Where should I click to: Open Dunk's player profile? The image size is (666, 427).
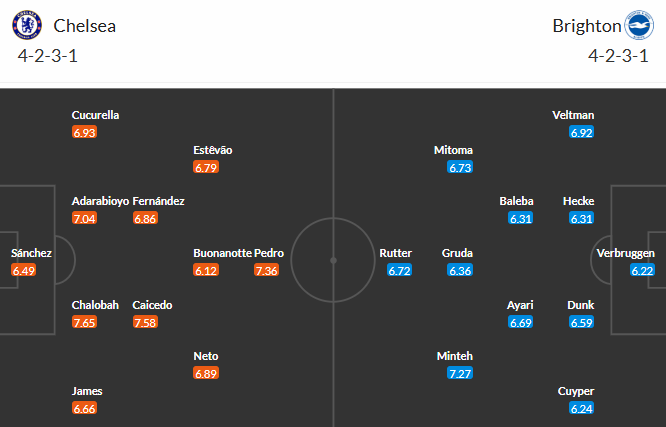580,304
